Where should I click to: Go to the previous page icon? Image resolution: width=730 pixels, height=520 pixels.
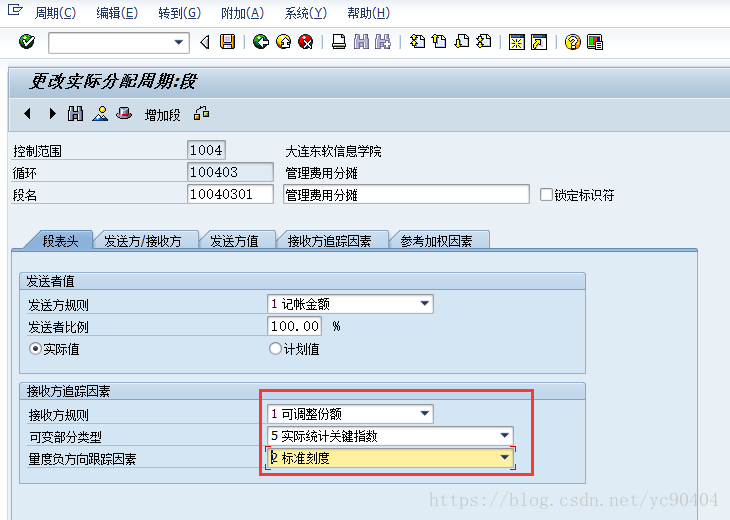click(x=439, y=42)
